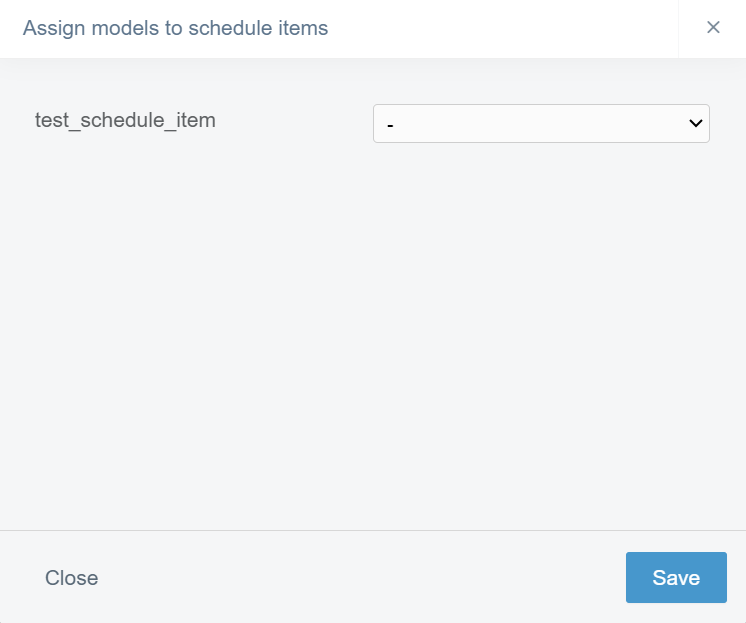Click the down arrow of the select box
The height and width of the screenshot is (623, 746).
tap(695, 124)
